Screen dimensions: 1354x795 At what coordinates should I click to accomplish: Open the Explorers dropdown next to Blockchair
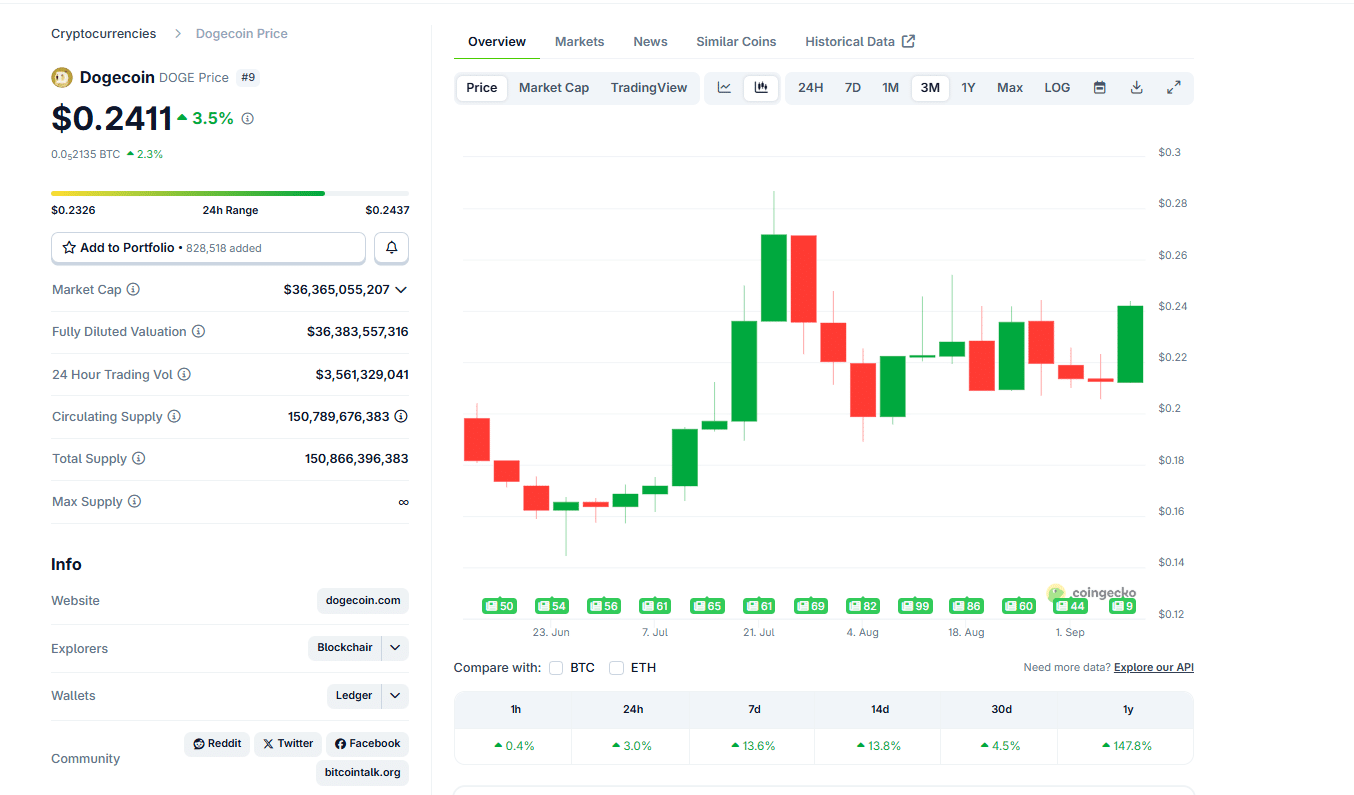[394, 648]
